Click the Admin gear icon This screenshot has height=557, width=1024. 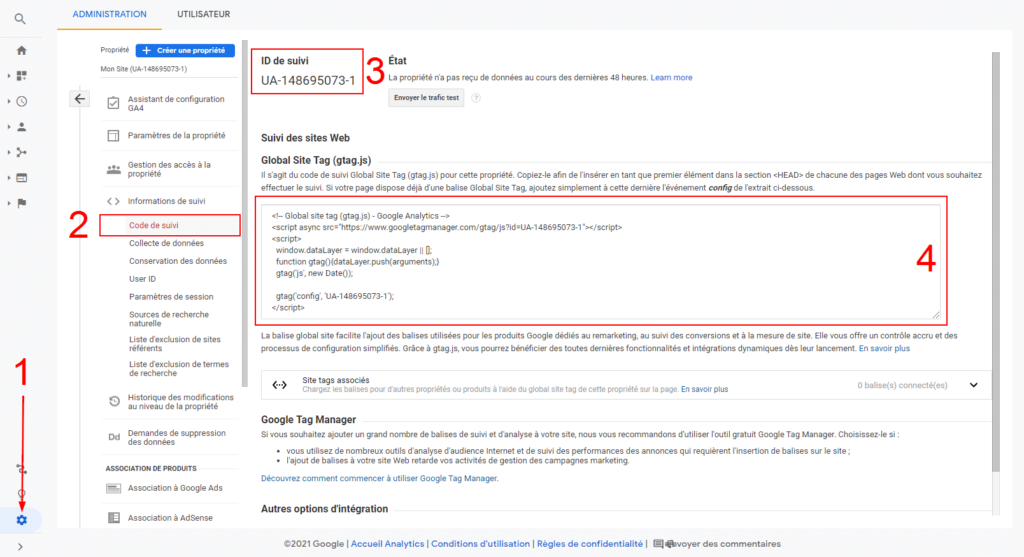(21, 520)
